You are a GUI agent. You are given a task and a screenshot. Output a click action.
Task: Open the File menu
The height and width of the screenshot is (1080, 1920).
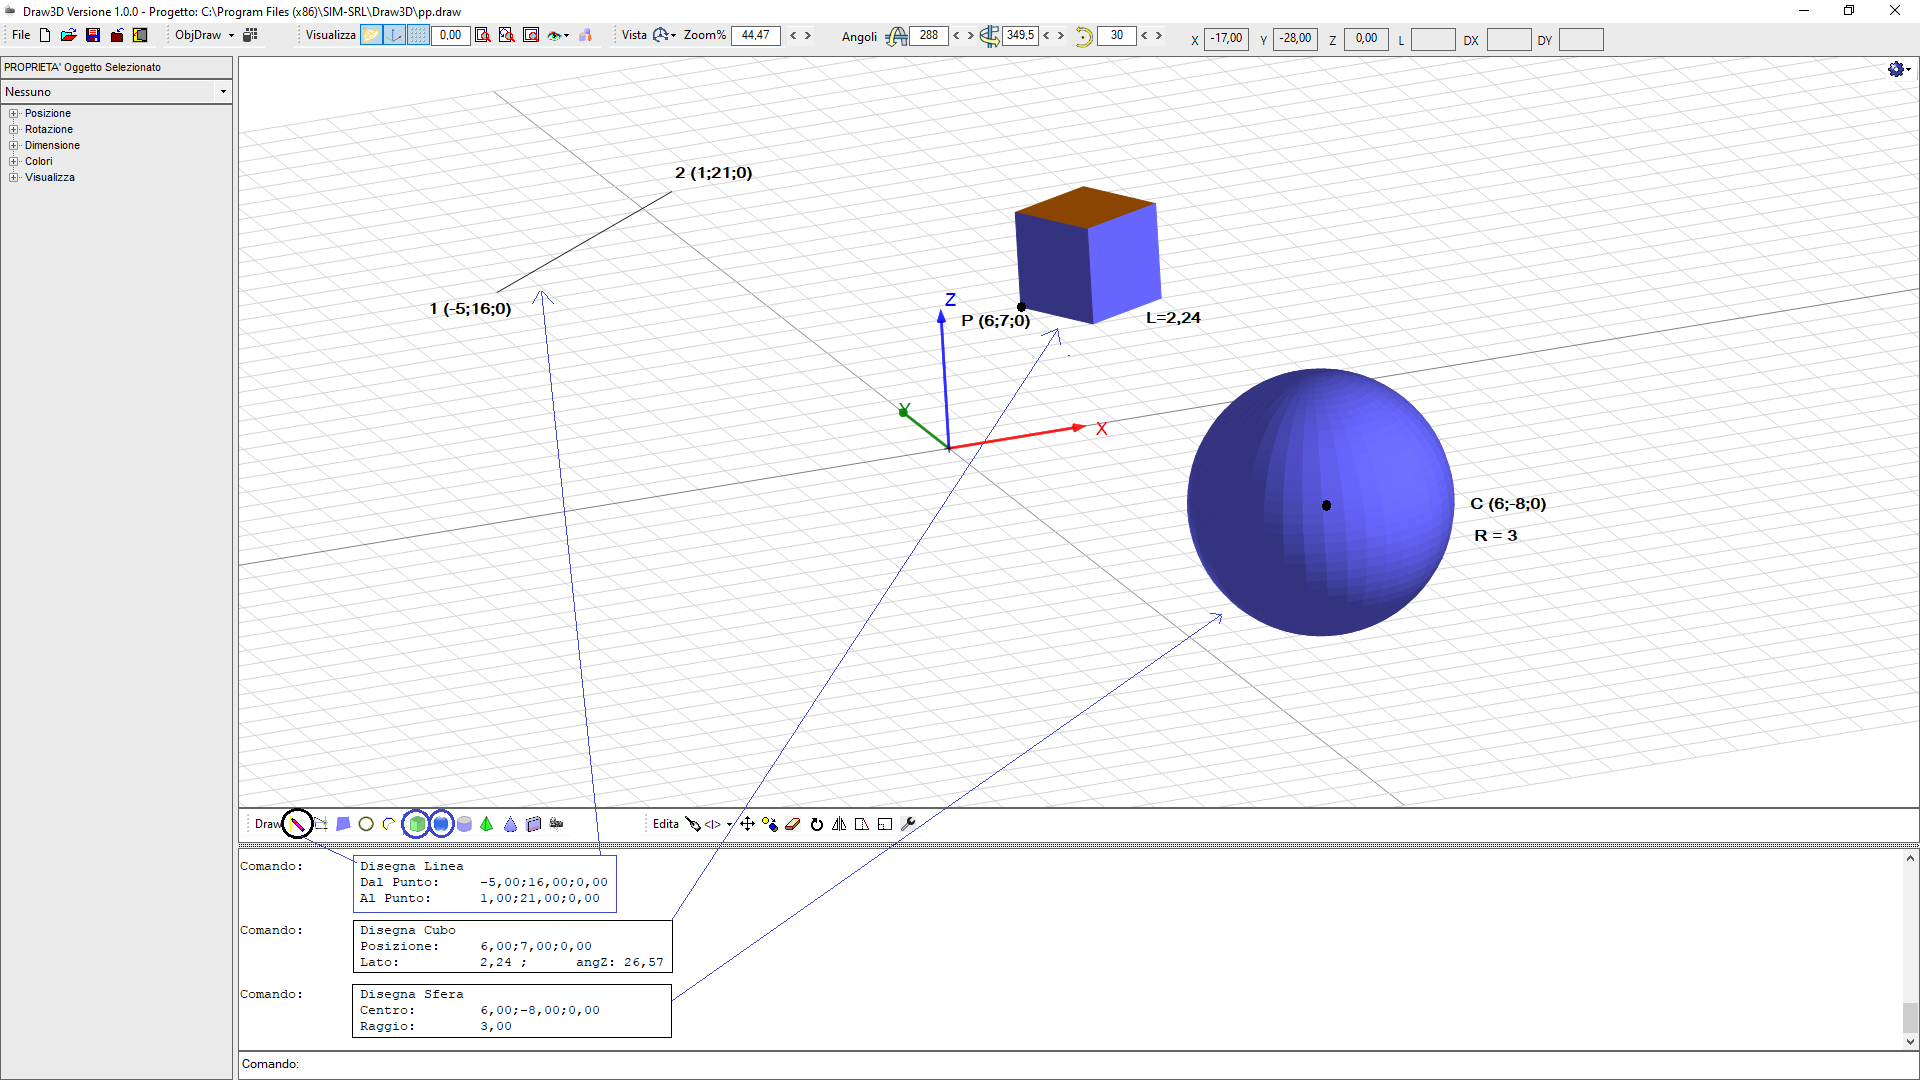pyautogui.click(x=21, y=35)
